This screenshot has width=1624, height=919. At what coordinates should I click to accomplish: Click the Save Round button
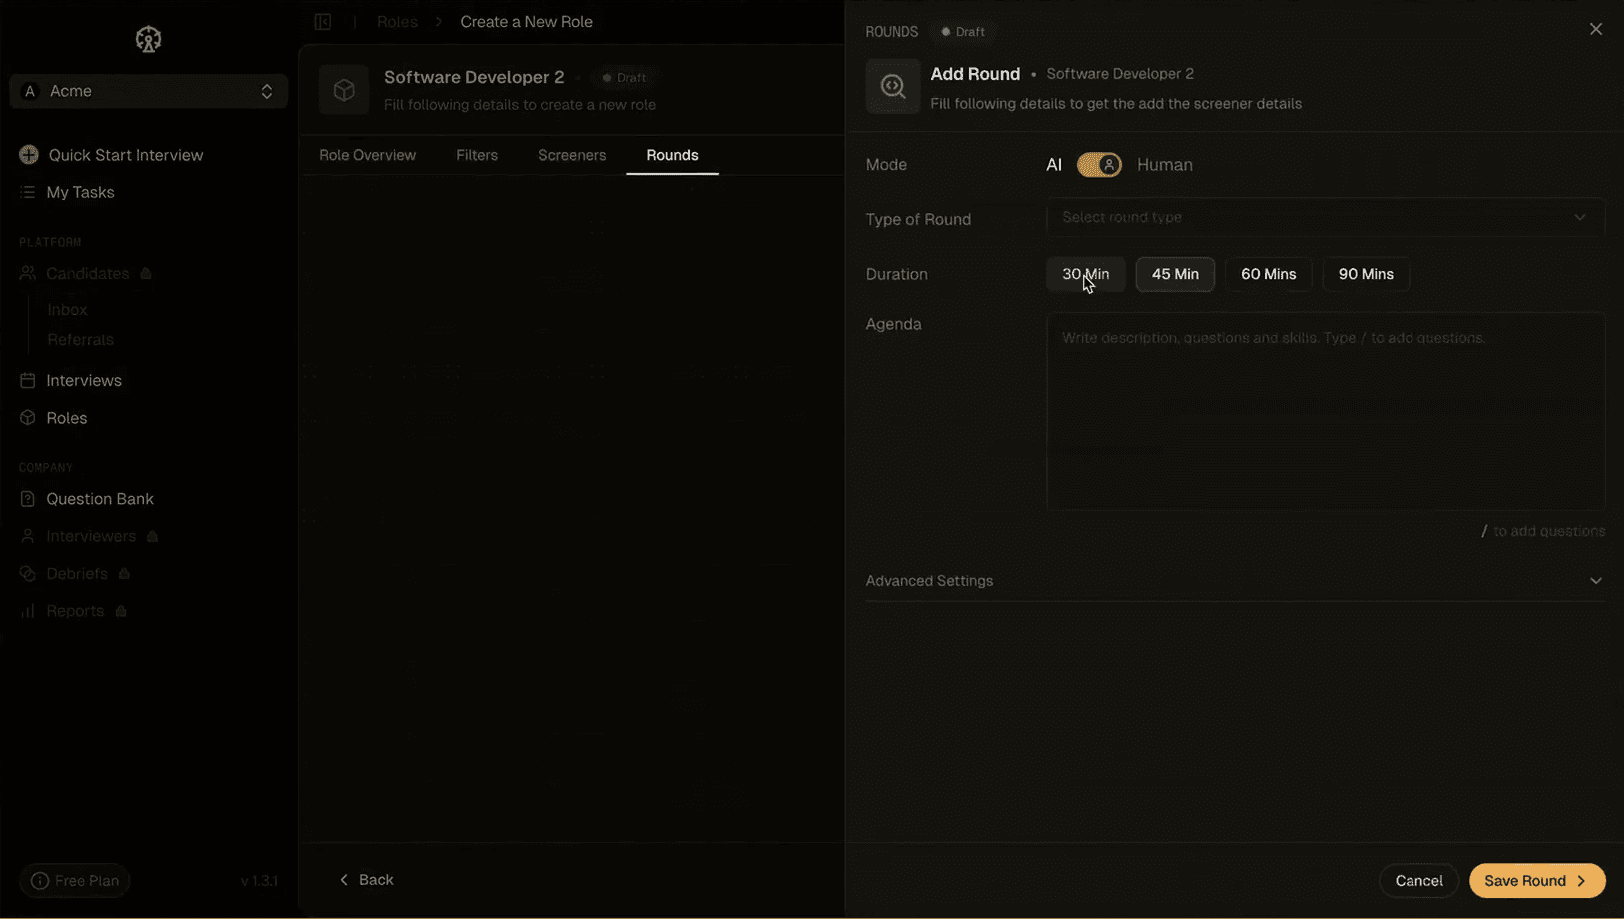tap(1537, 881)
